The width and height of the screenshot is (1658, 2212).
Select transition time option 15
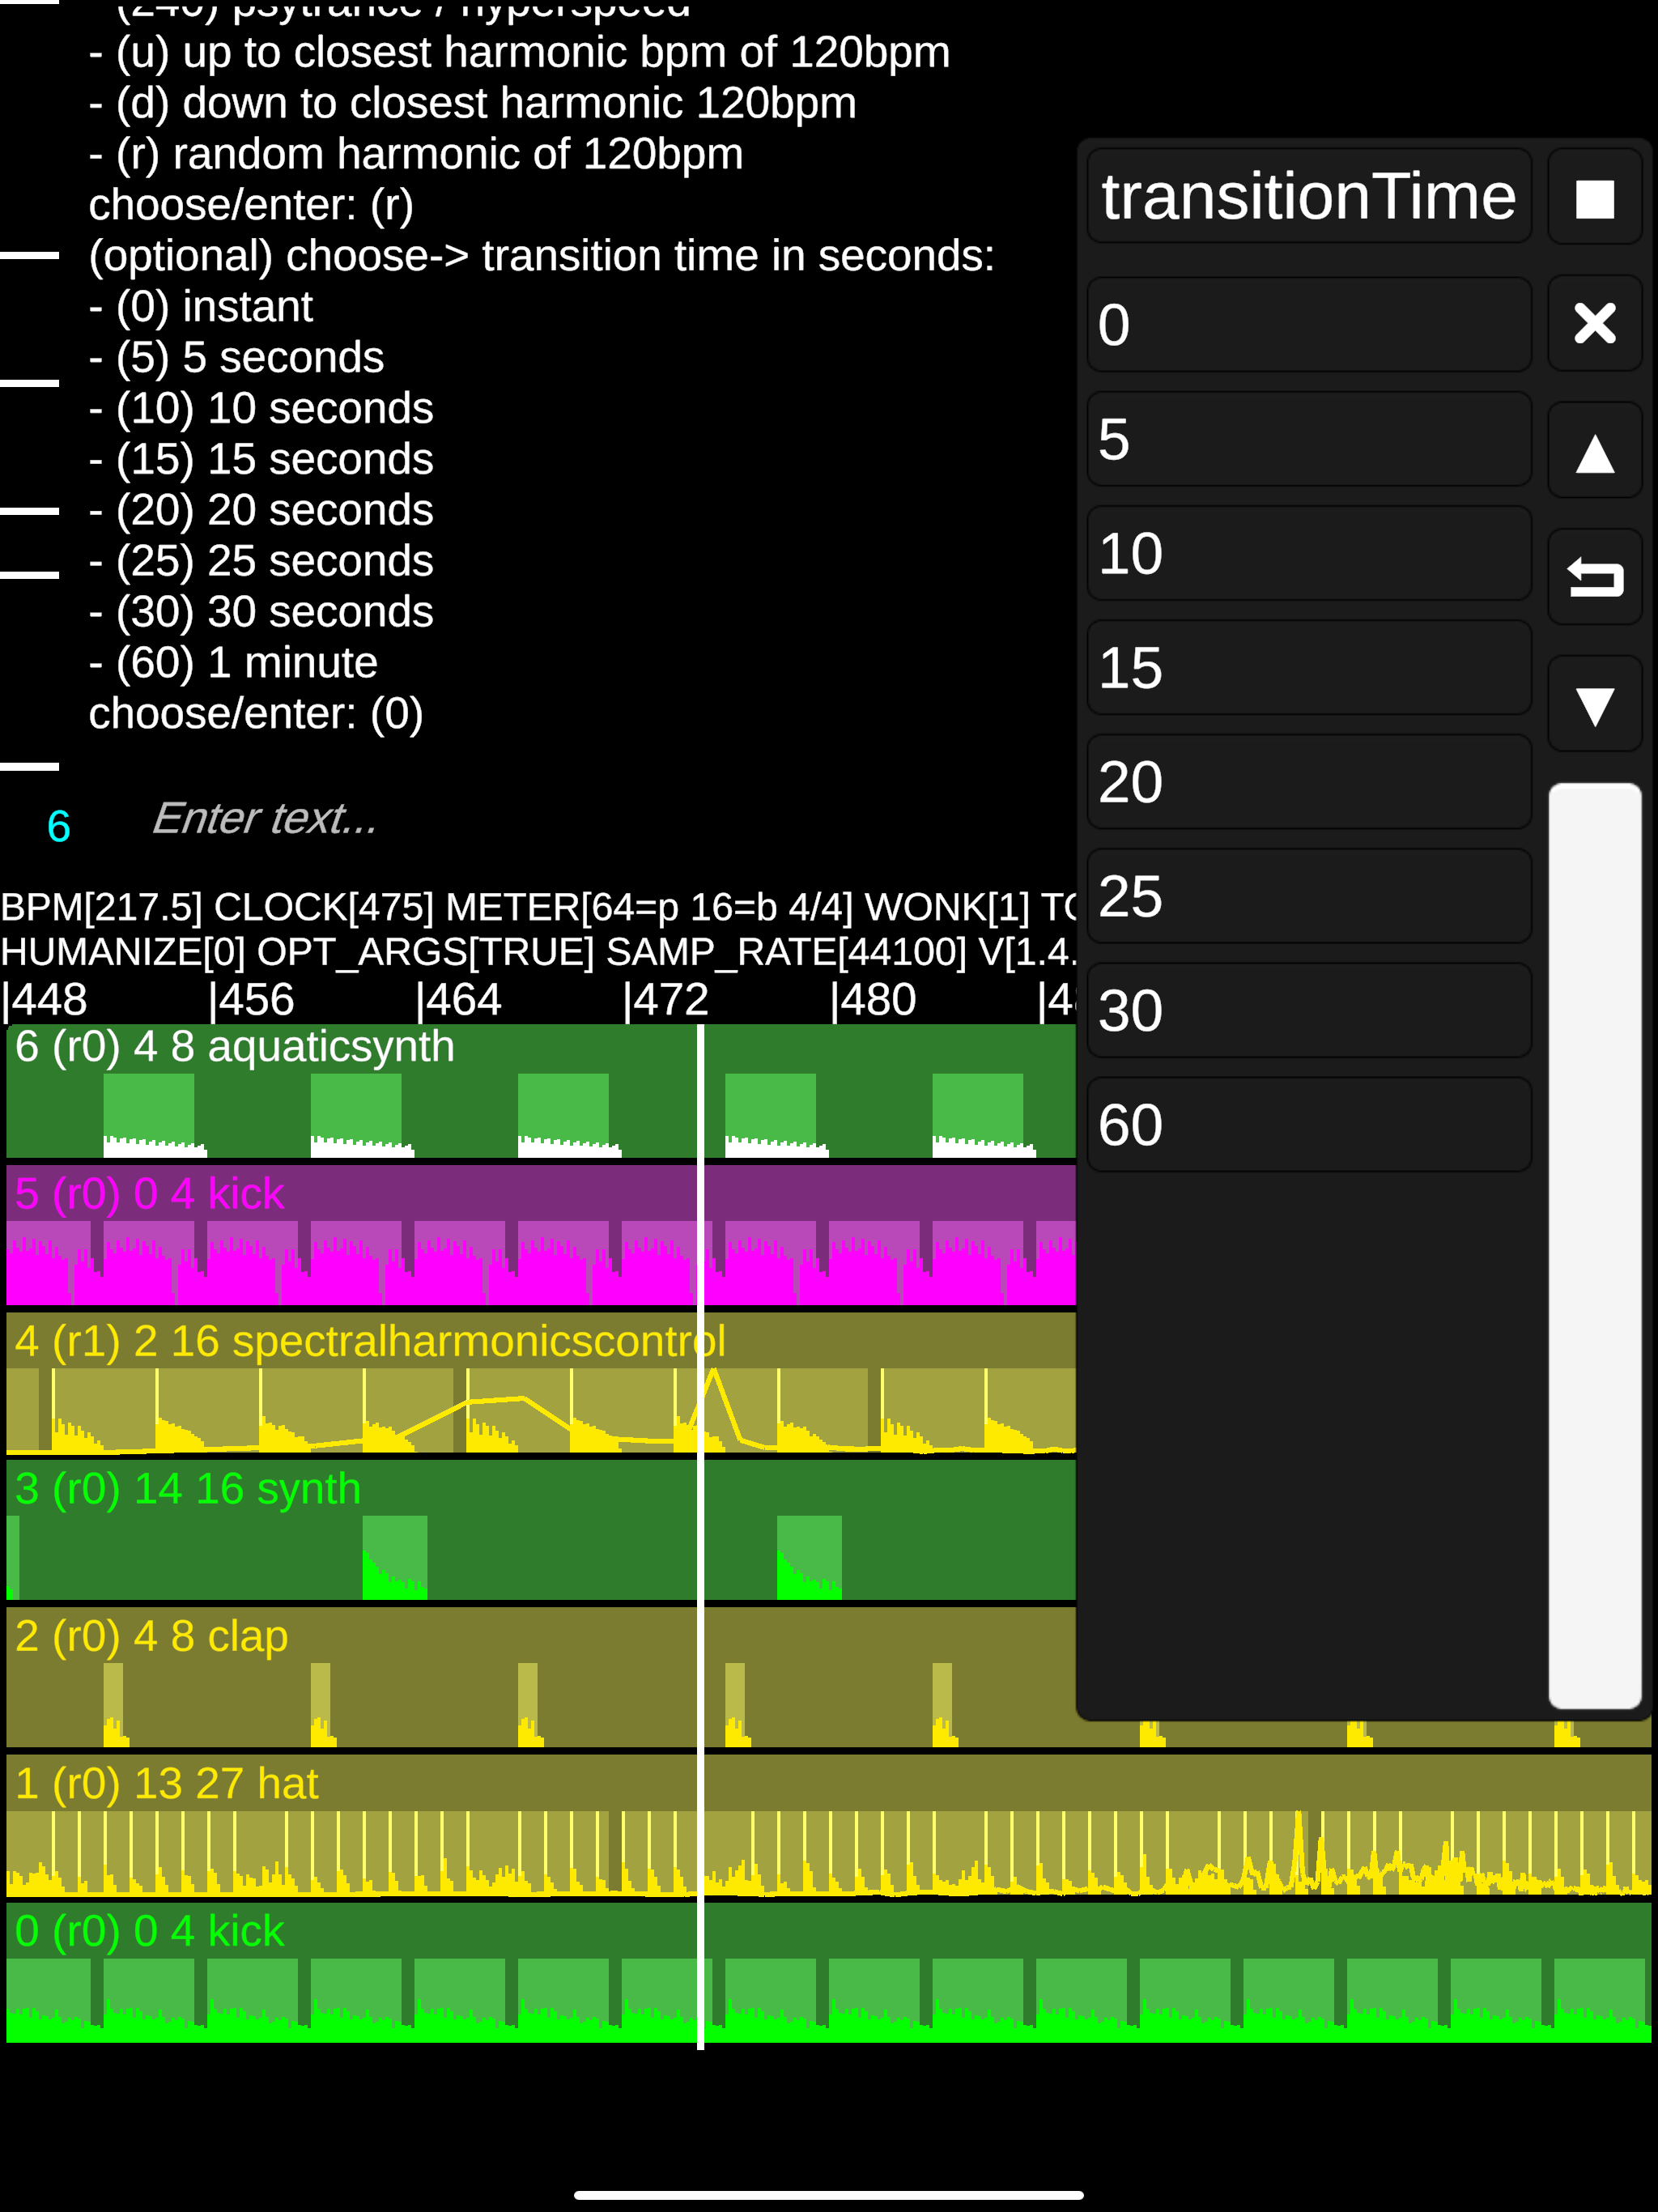(x=1309, y=667)
